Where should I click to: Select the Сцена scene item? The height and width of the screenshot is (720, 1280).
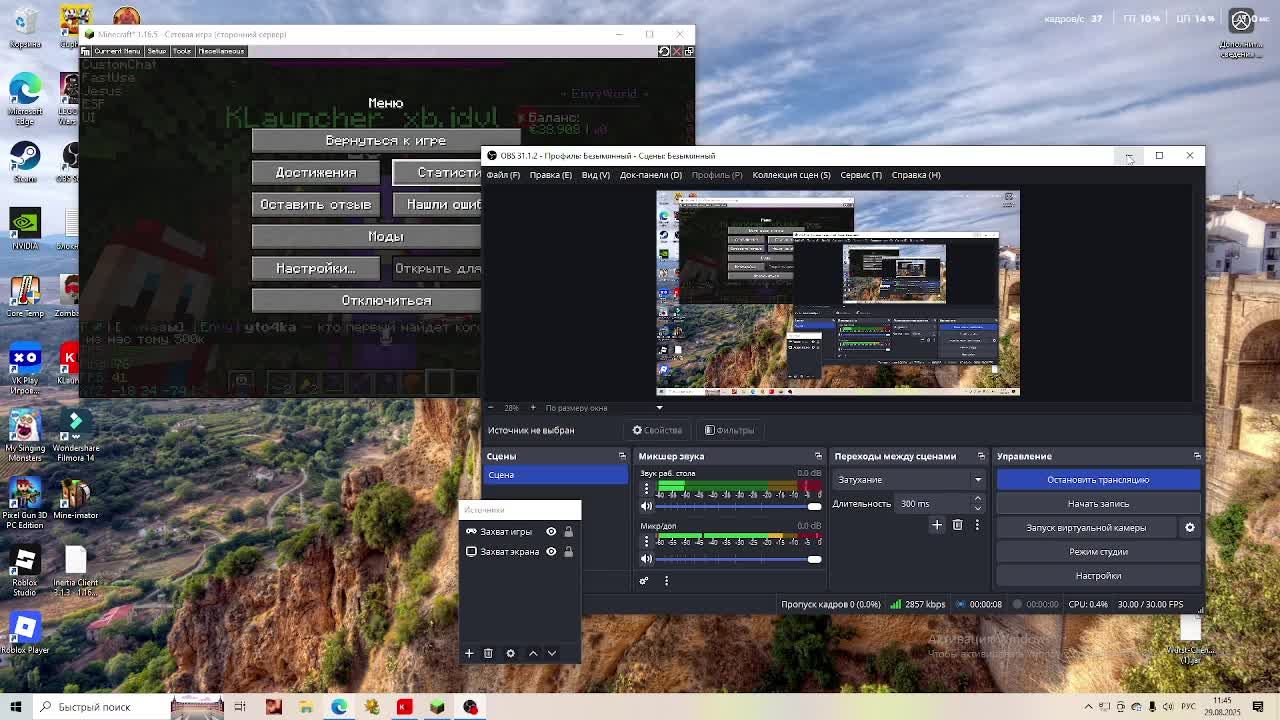[x=556, y=475]
